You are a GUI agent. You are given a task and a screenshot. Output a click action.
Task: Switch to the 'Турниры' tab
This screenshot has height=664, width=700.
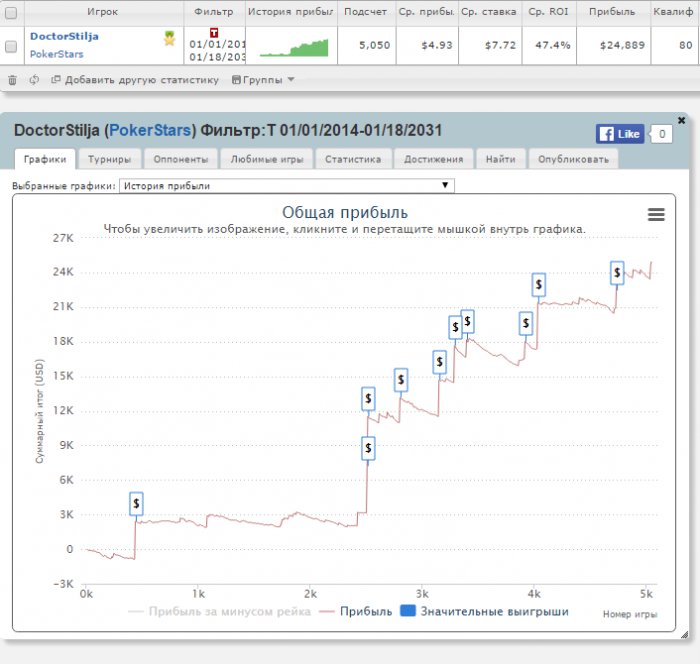106,159
